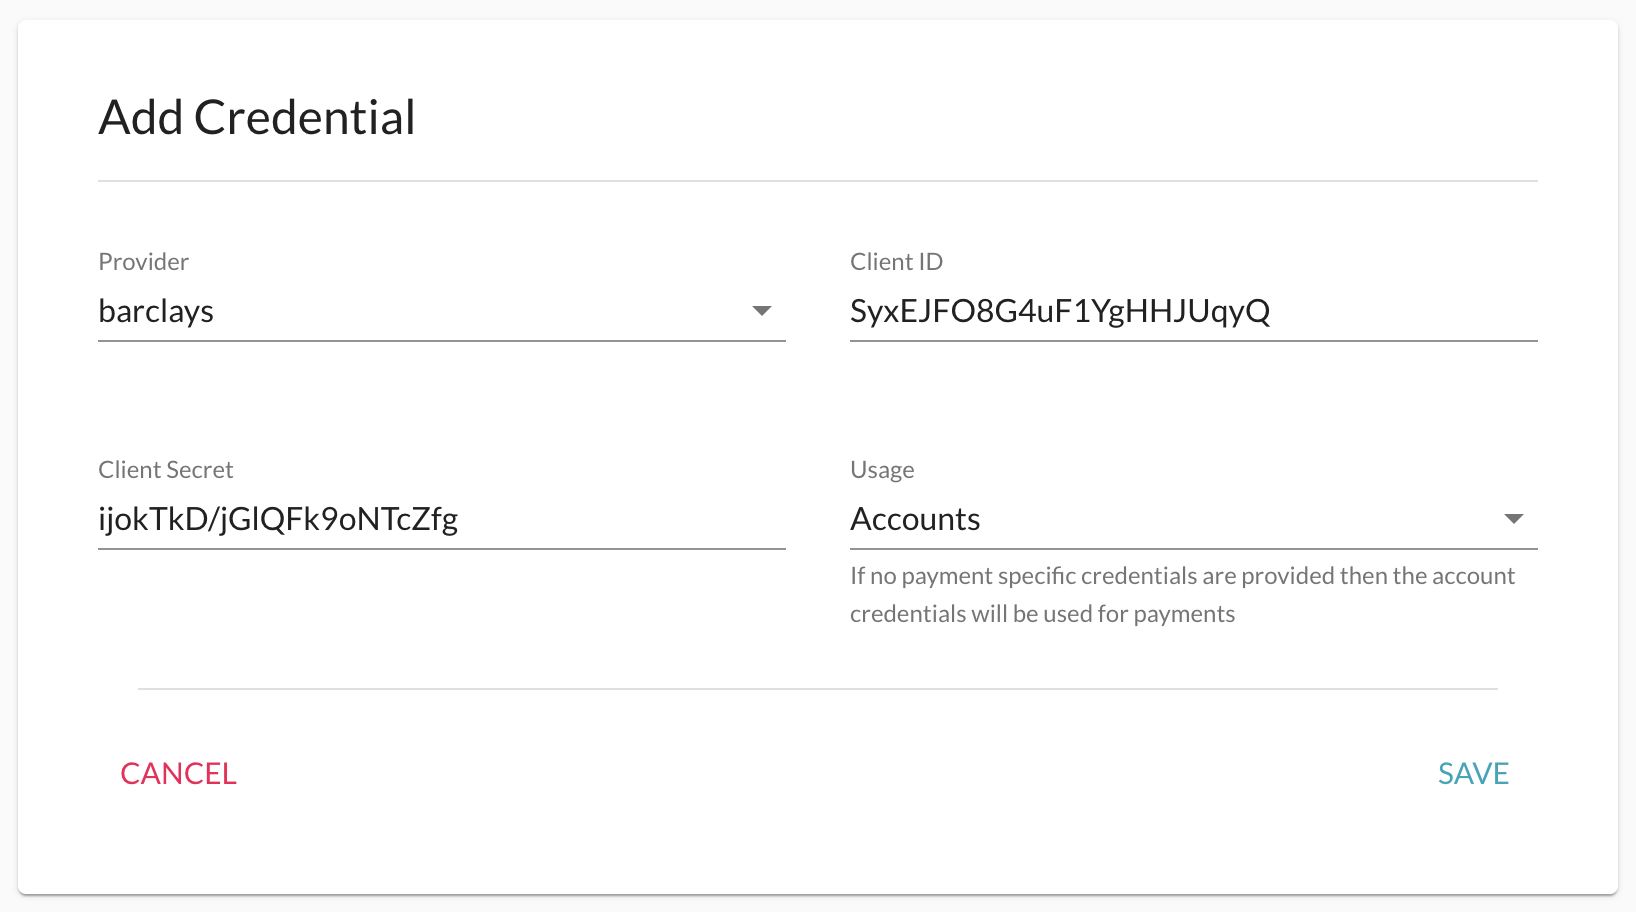1636x912 pixels.
Task: Choose the Accounts usage value
Action: point(915,519)
